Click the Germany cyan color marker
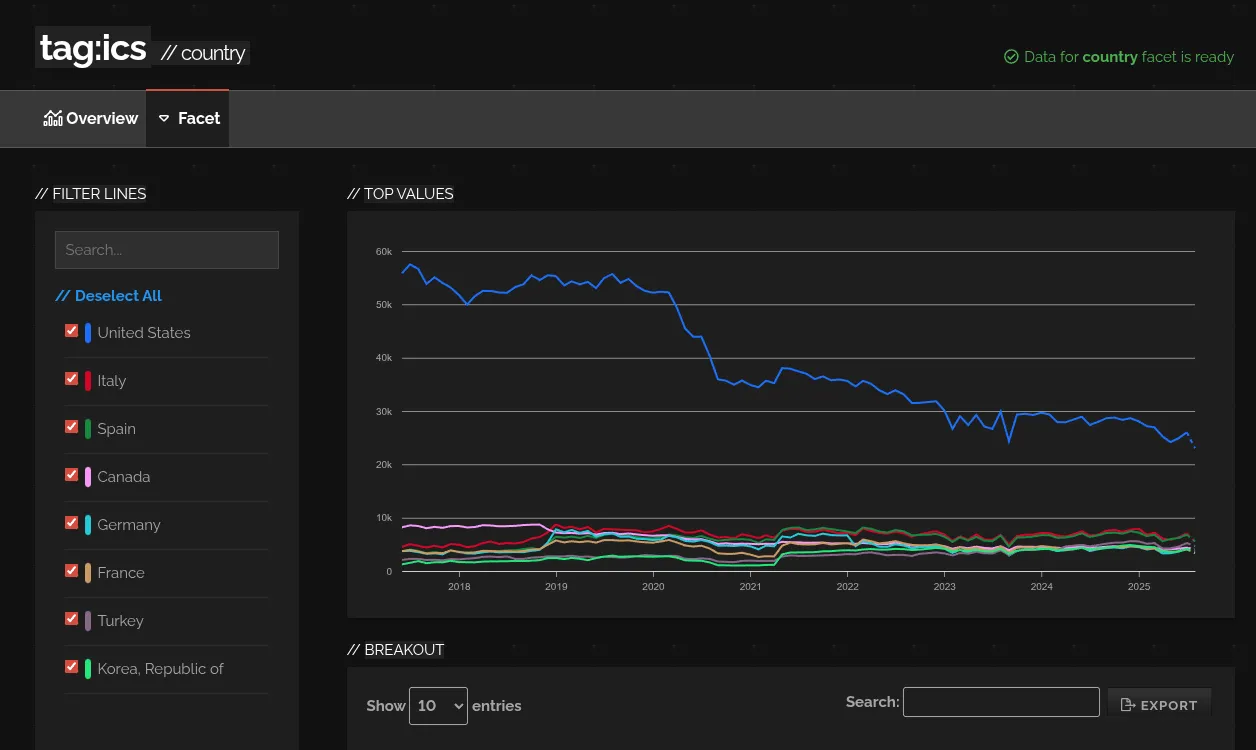This screenshot has width=1256, height=750. [88, 525]
